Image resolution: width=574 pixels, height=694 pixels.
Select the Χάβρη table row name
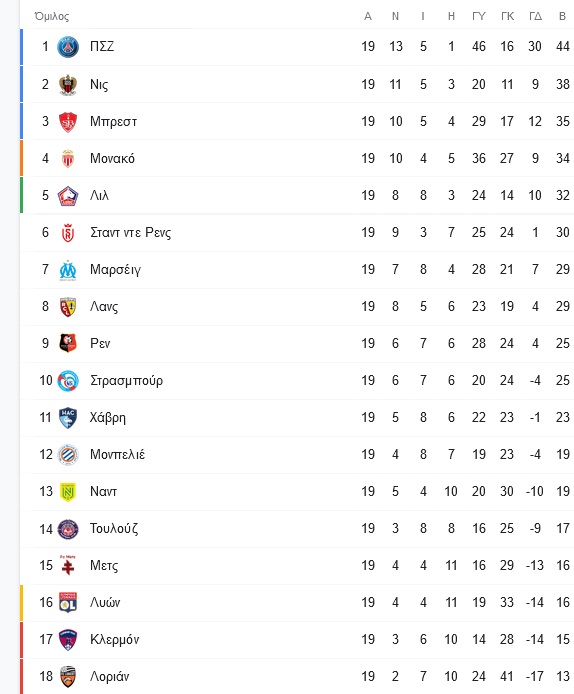[x=108, y=417]
